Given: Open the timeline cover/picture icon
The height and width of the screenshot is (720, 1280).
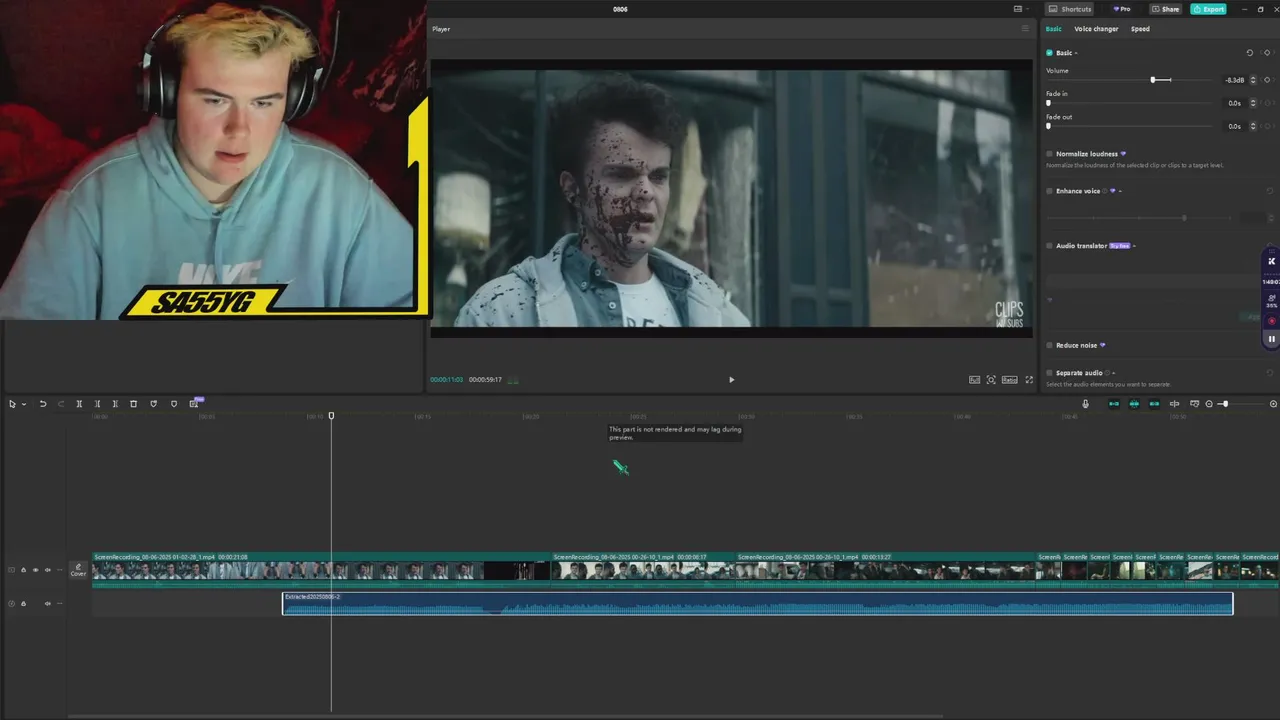Looking at the screenshot, I should click(x=1194, y=404).
